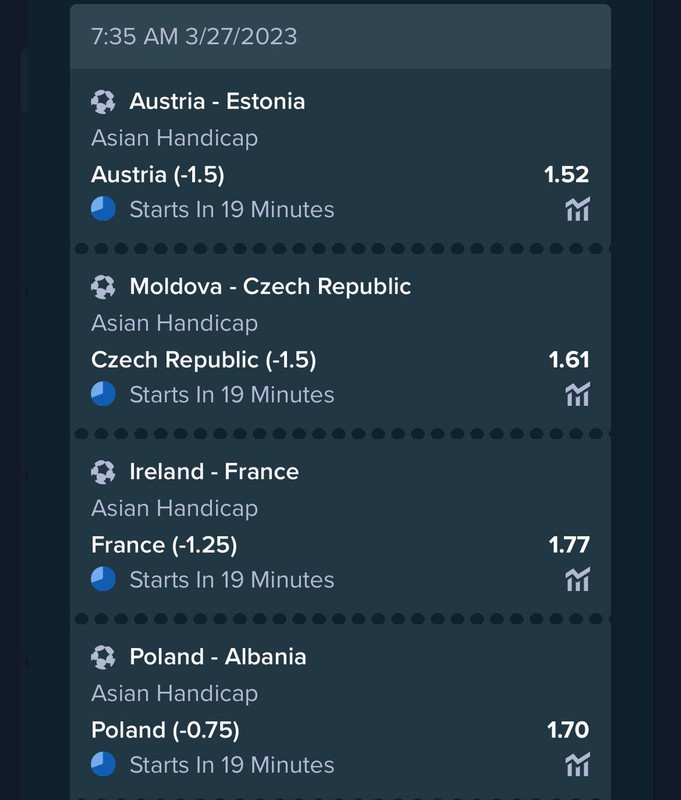Click the blue timer icon under Czech Republic (-1.5)
The width and height of the screenshot is (681, 800).
click(x=103, y=394)
